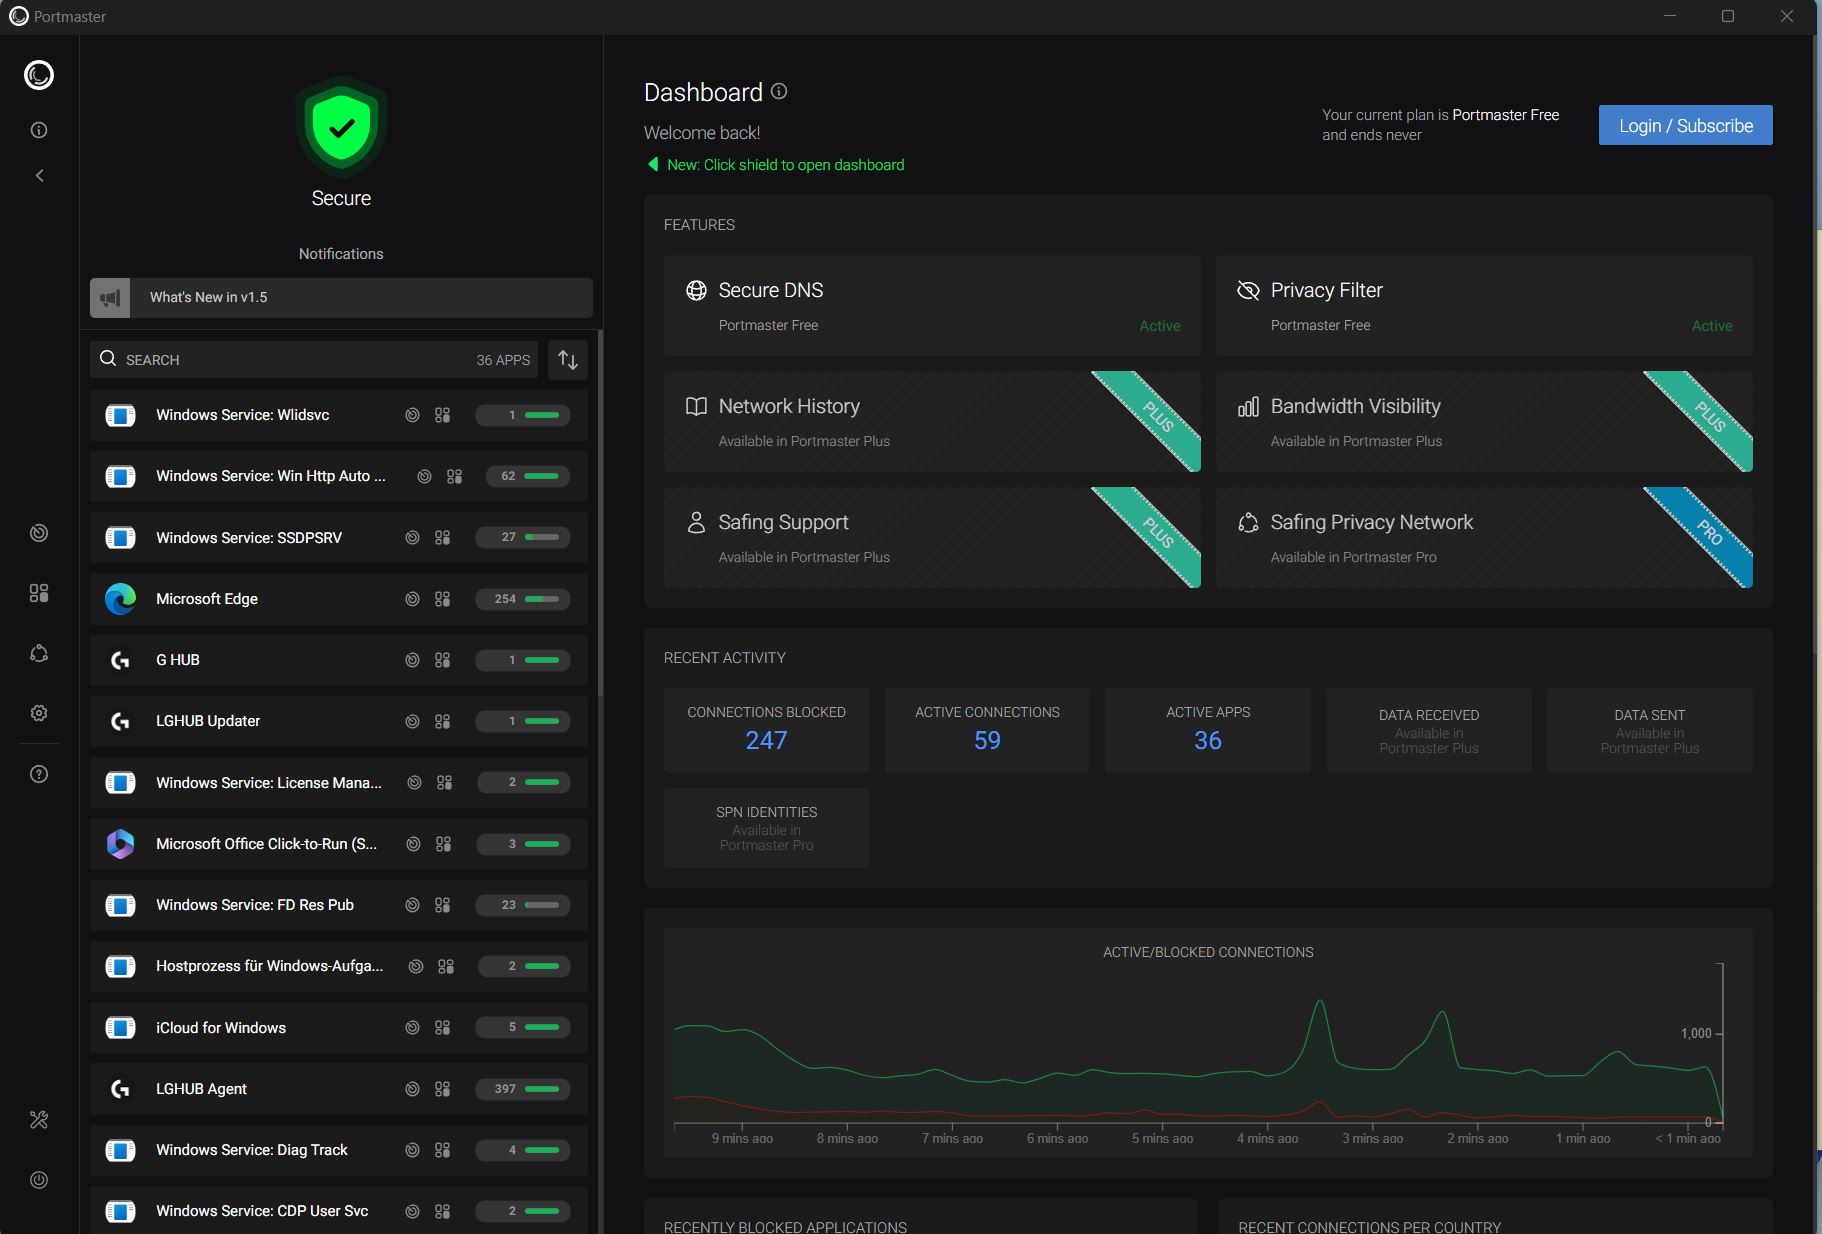Click the green Secure shield icon
Viewport: 1822px width, 1234px height.
tap(341, 127)
